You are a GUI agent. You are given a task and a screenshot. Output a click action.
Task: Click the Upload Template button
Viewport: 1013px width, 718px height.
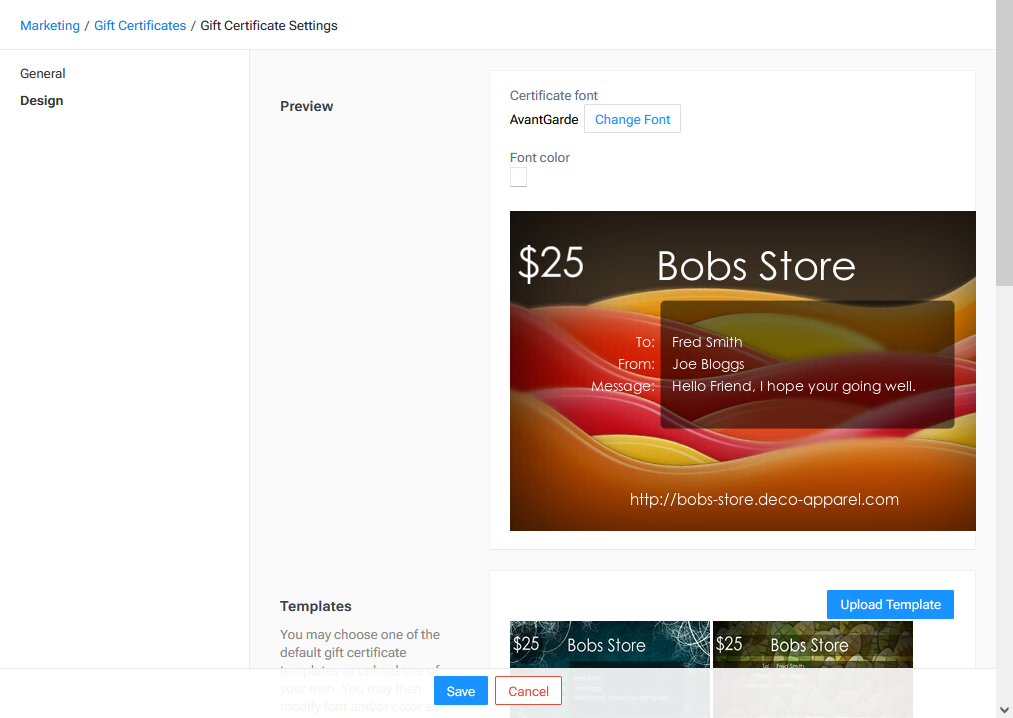(889, 604)
